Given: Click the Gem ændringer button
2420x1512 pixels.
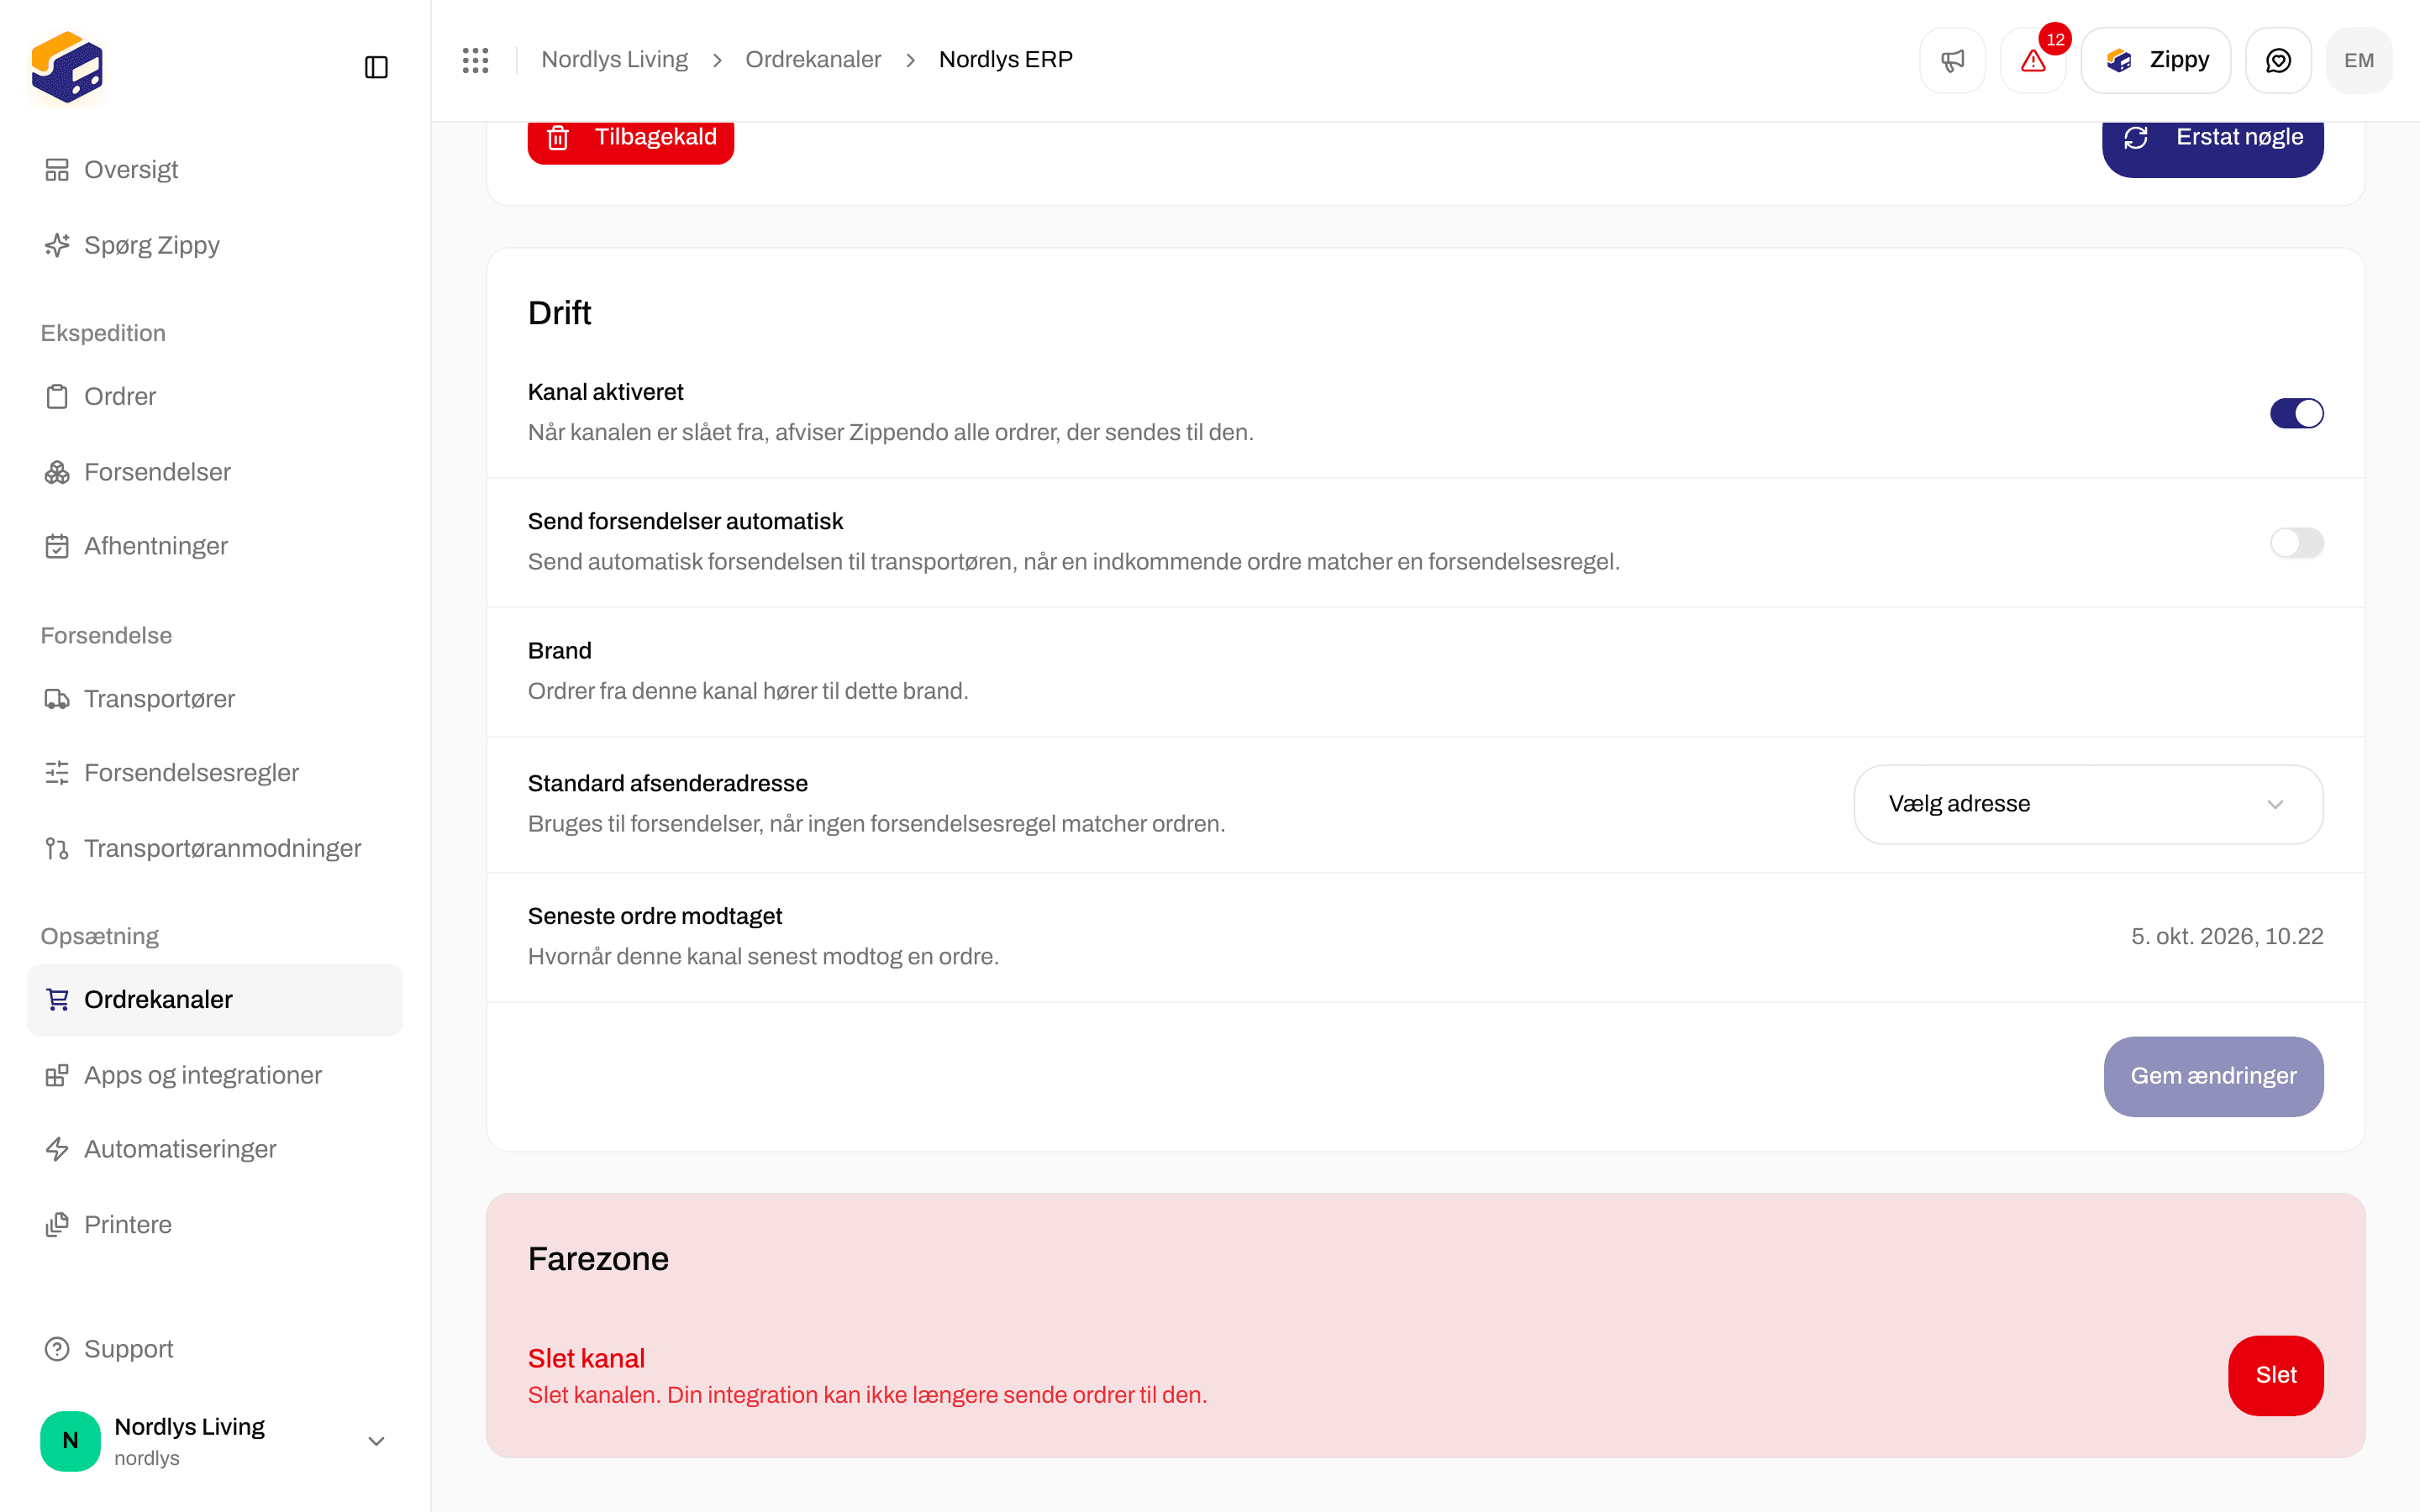Looking at the screenshot, I should coord(2213,1076).
